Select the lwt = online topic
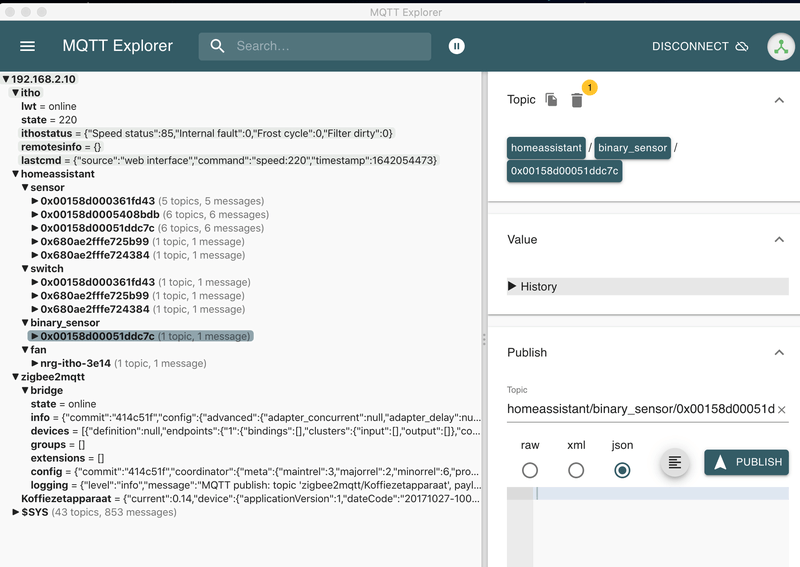 pyautogui.click(x=48, y=106)
